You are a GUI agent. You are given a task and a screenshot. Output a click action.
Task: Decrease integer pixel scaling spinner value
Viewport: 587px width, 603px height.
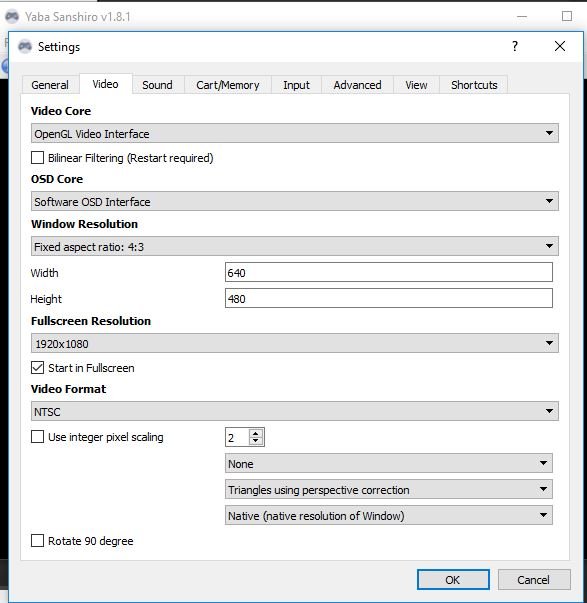click(x=256, y=441)
